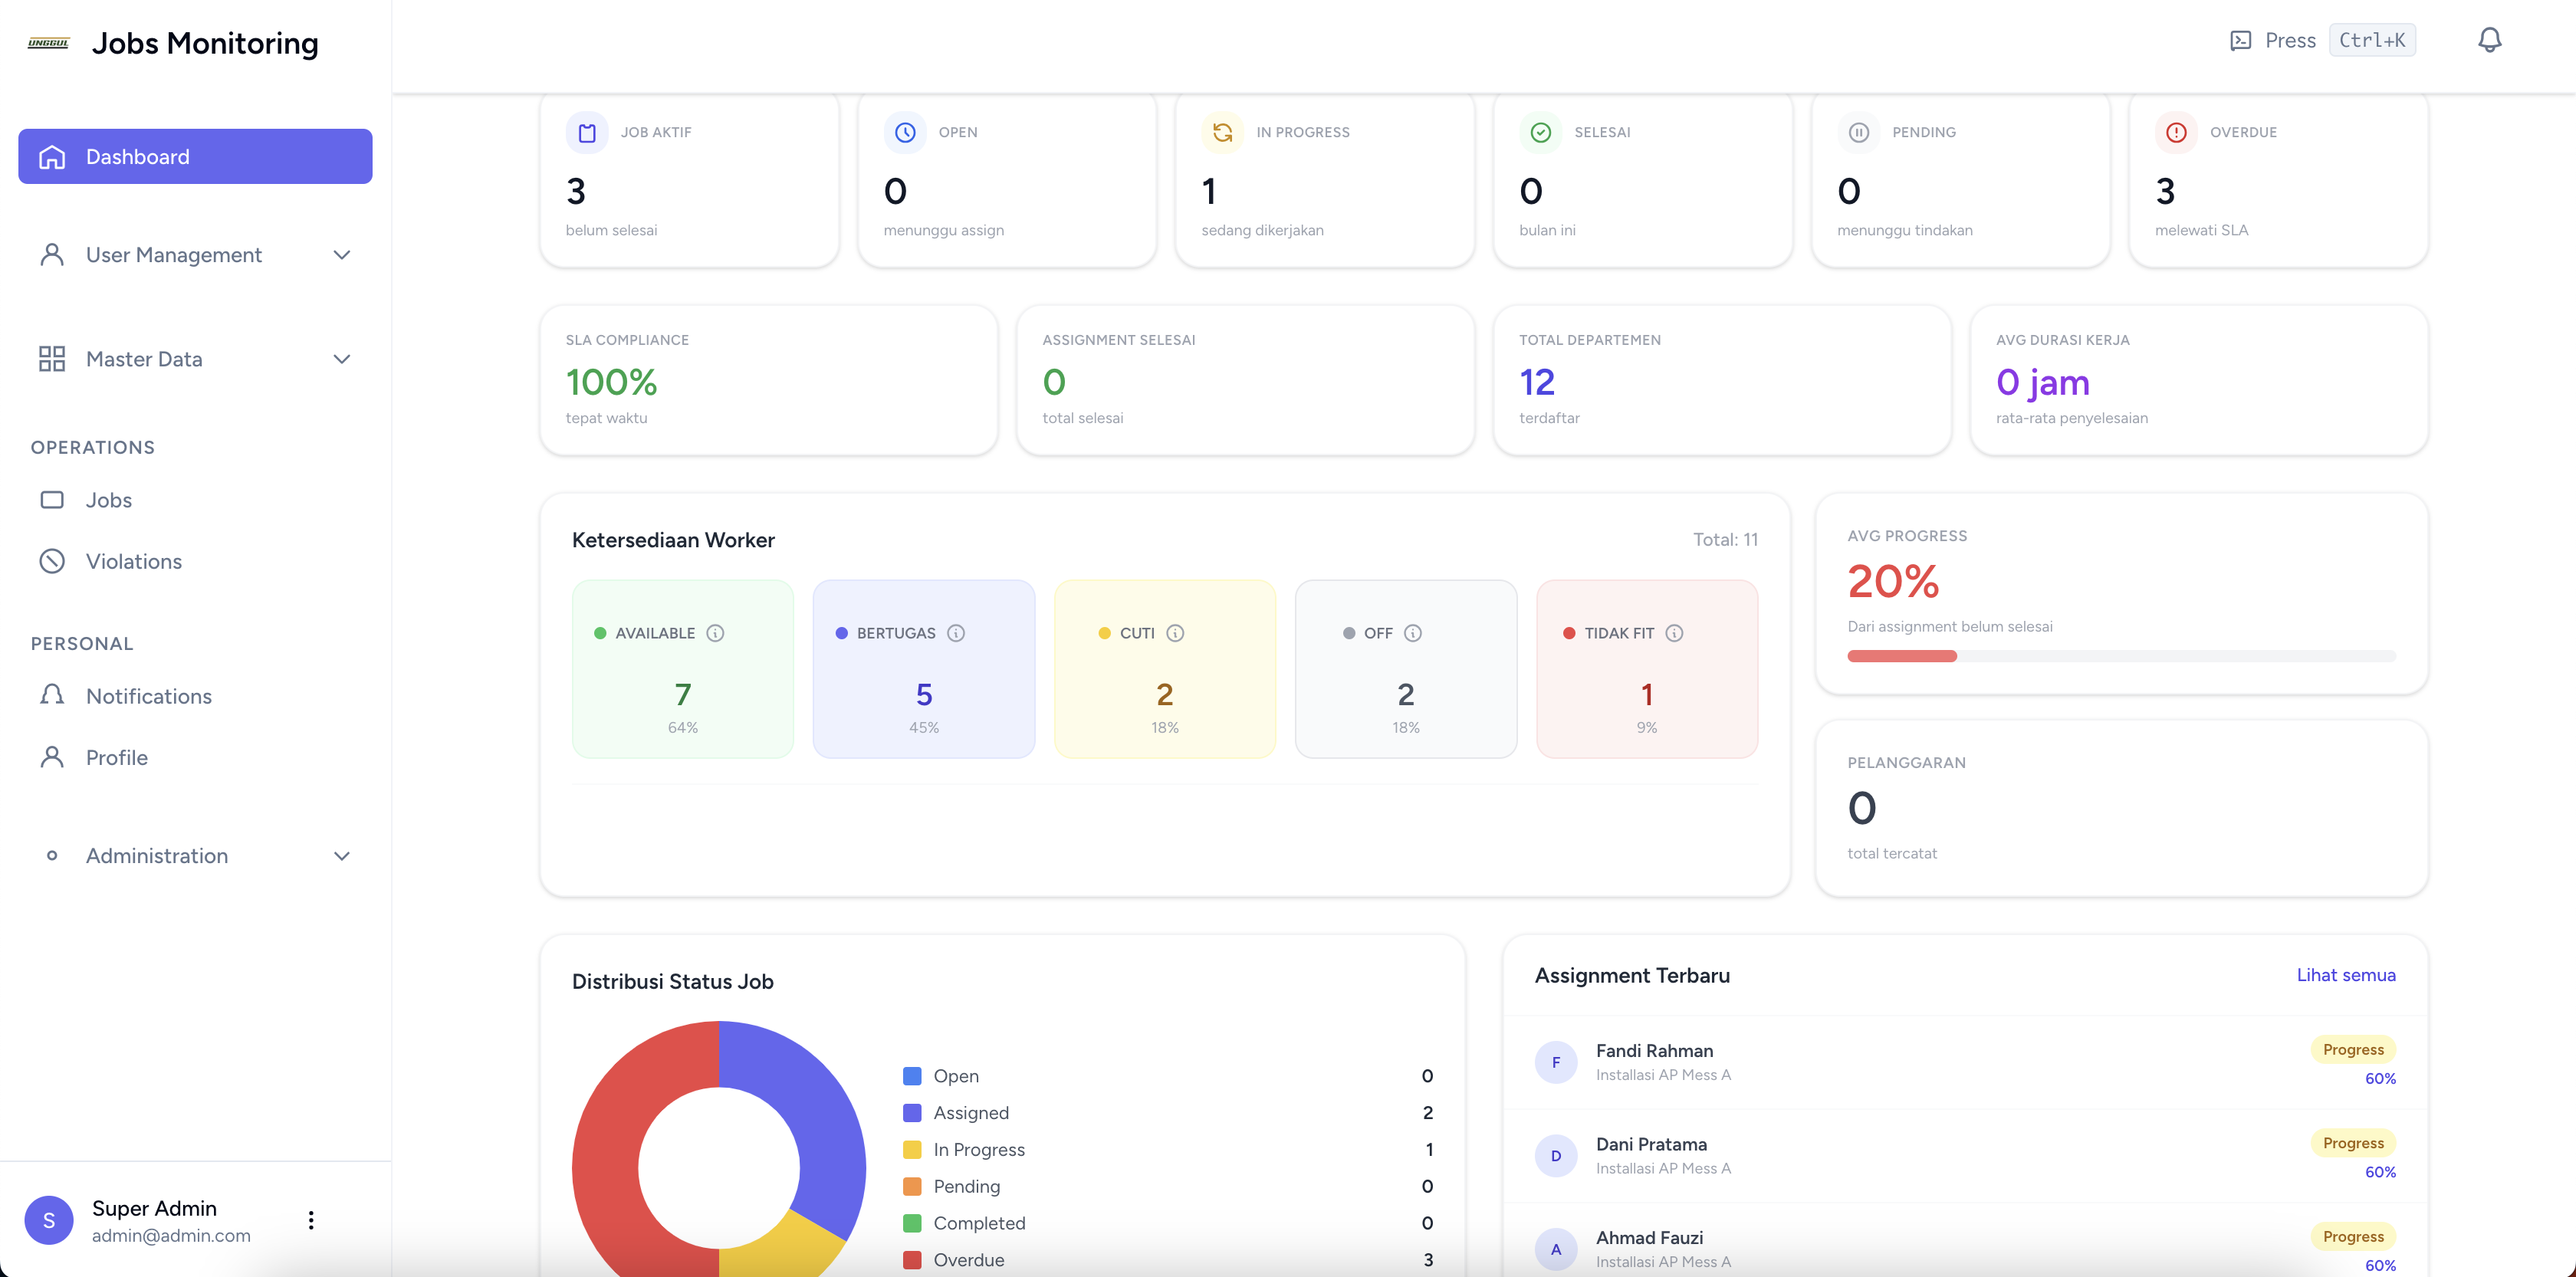The height and width of the screenshot is (1277, 2576).
Task: Open the top bar notification bell
Action: pyautogui.click(x=2490, y=40)
